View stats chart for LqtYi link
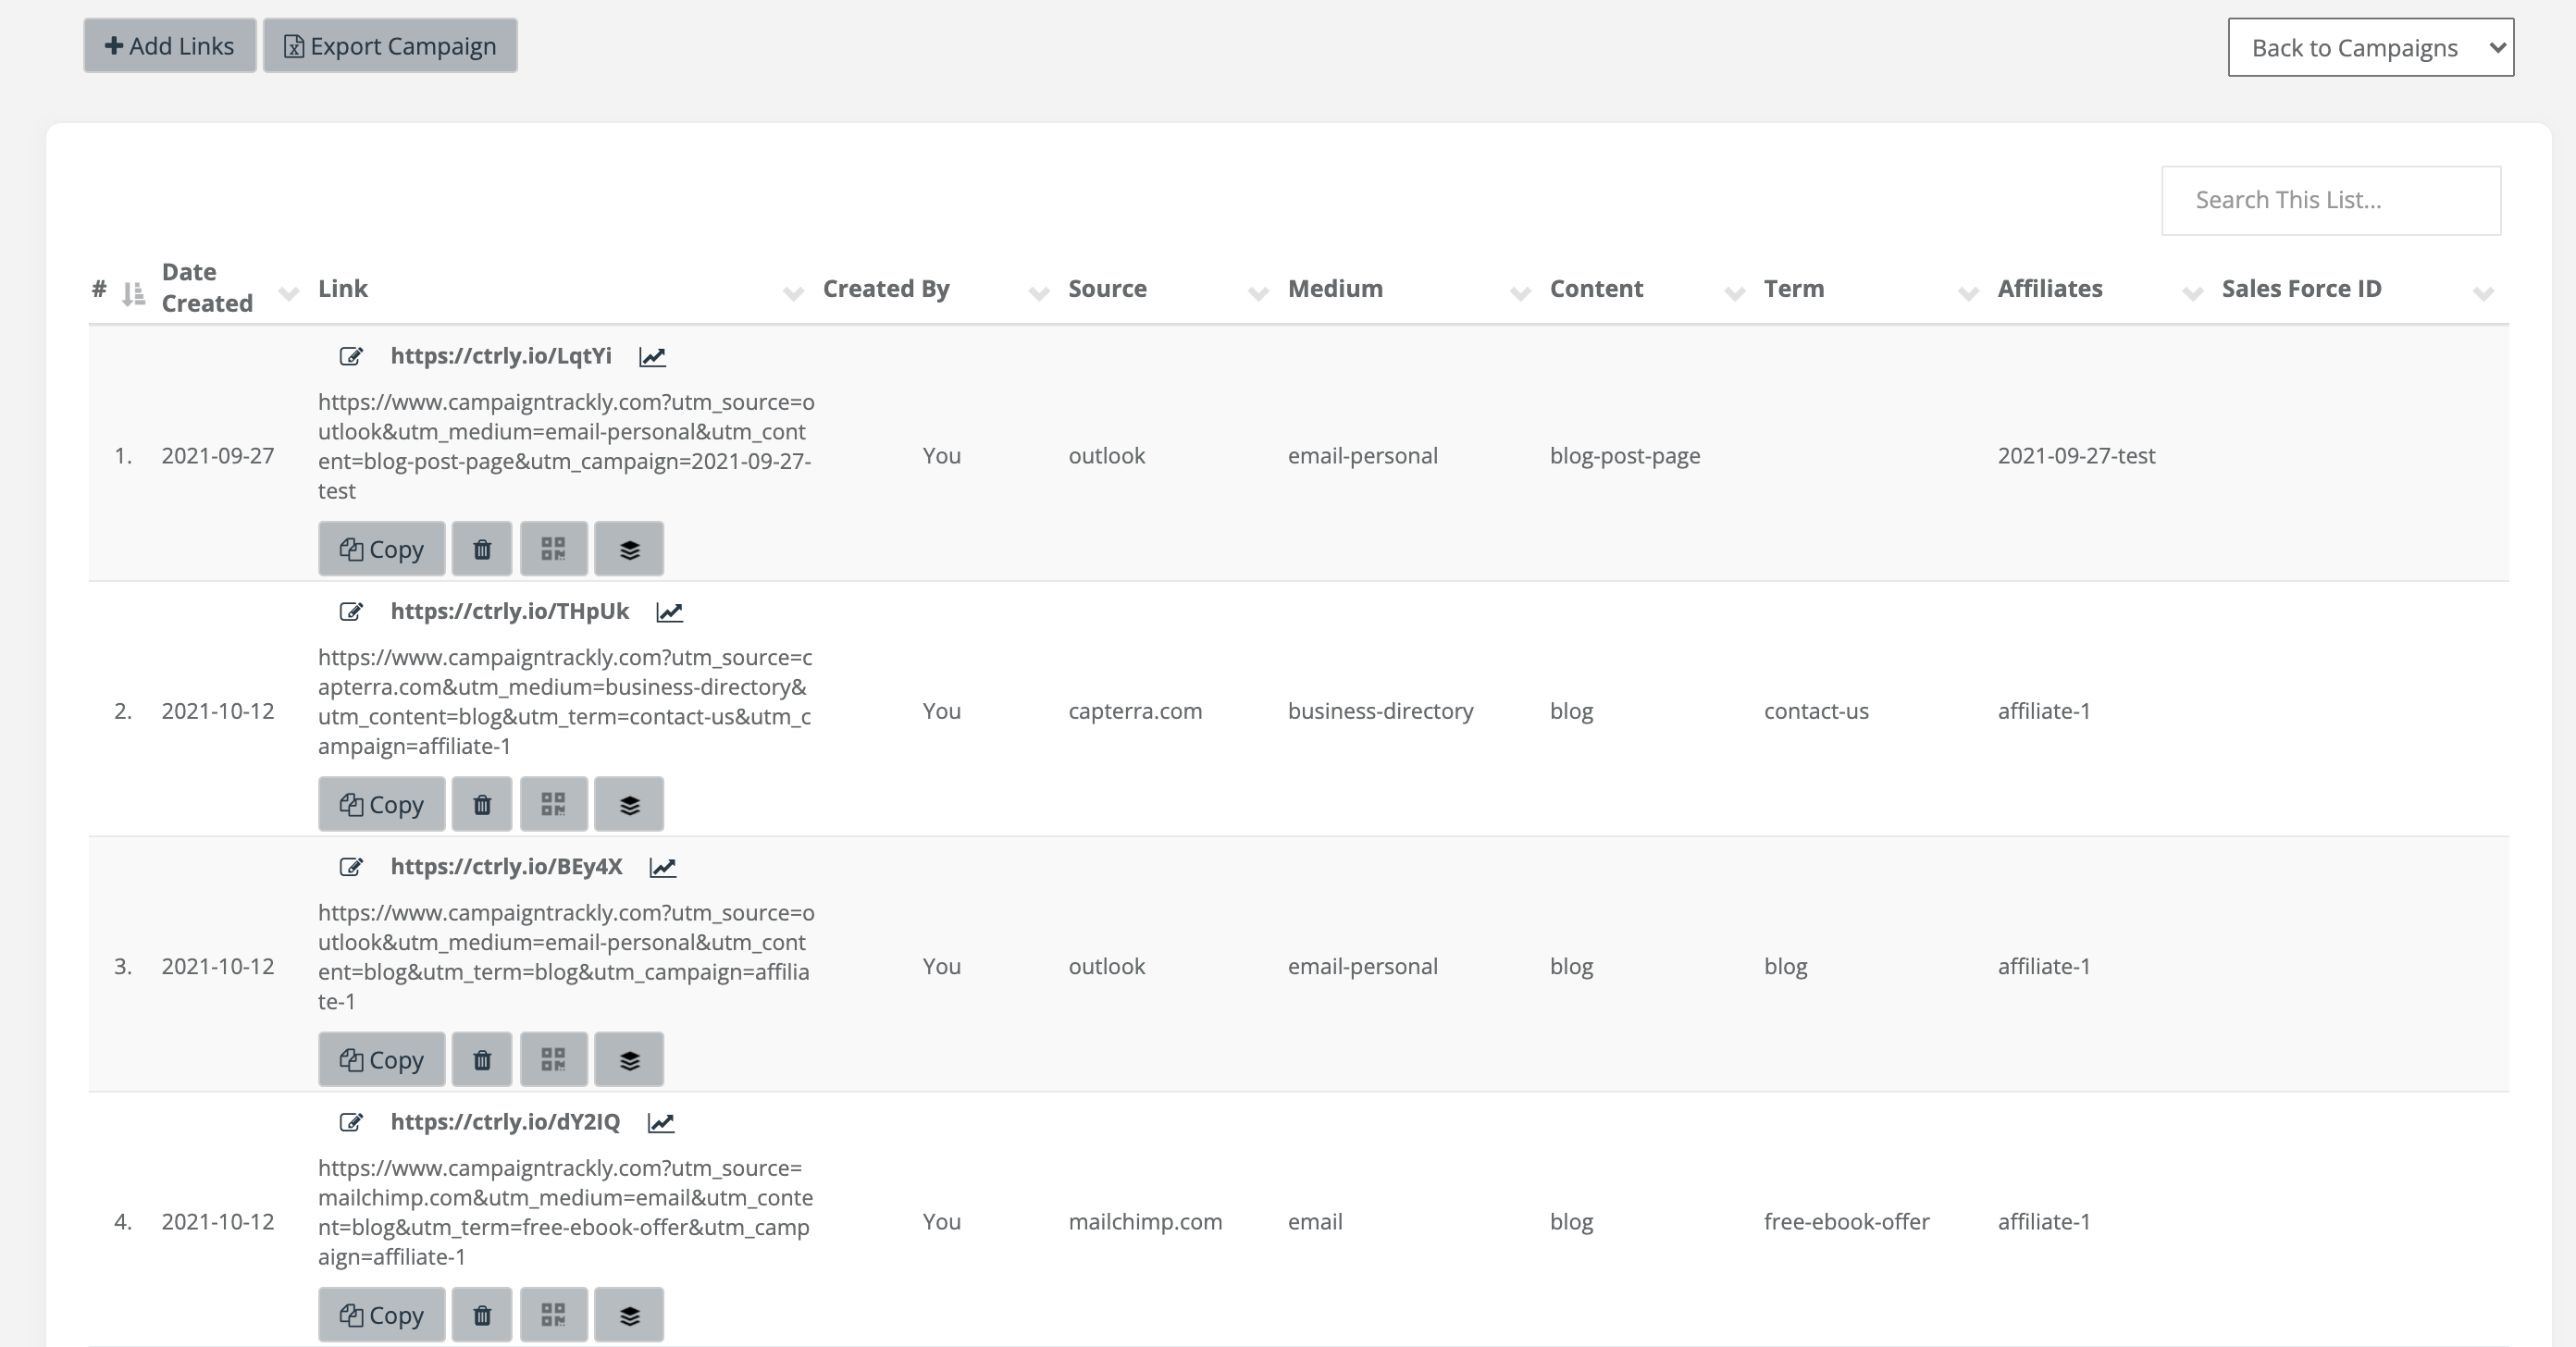2576x1347 pixels. (x=653, y=357)
